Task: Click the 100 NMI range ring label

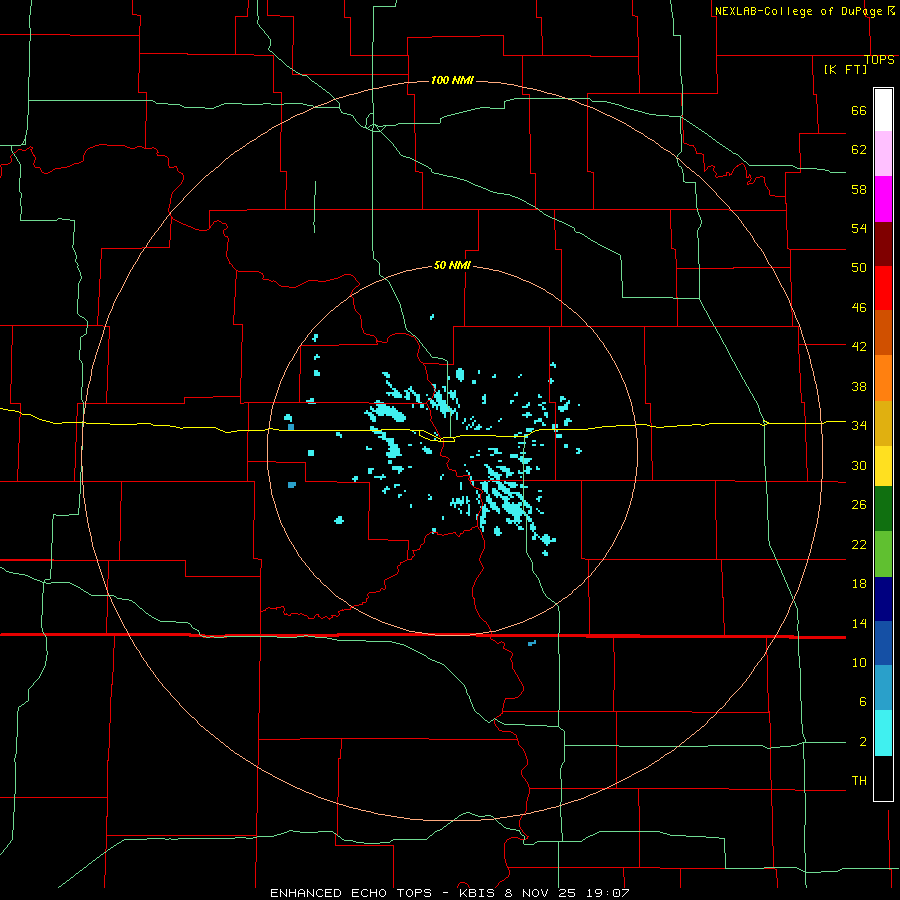Action: pos(452,80)
